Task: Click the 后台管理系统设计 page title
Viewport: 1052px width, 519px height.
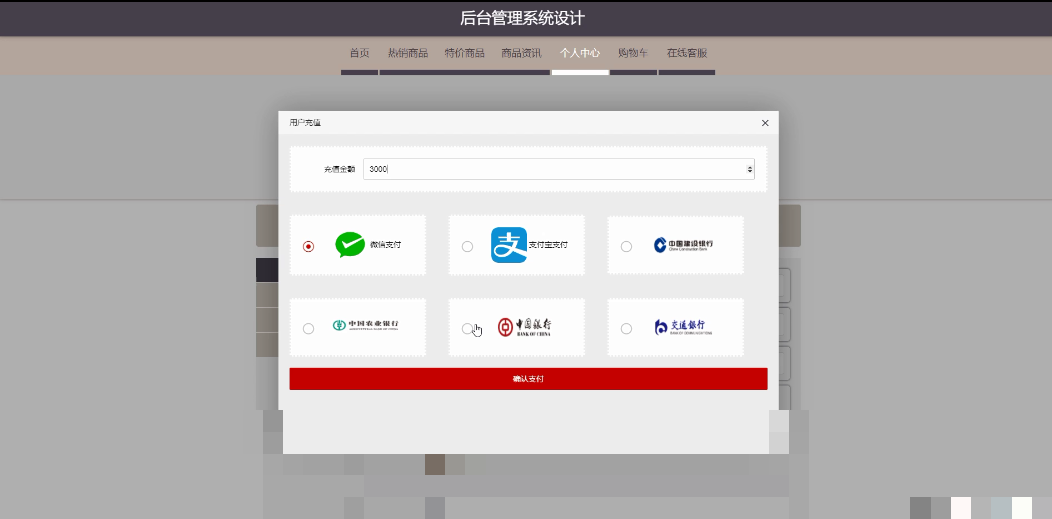Action: [x=522, y=18]
